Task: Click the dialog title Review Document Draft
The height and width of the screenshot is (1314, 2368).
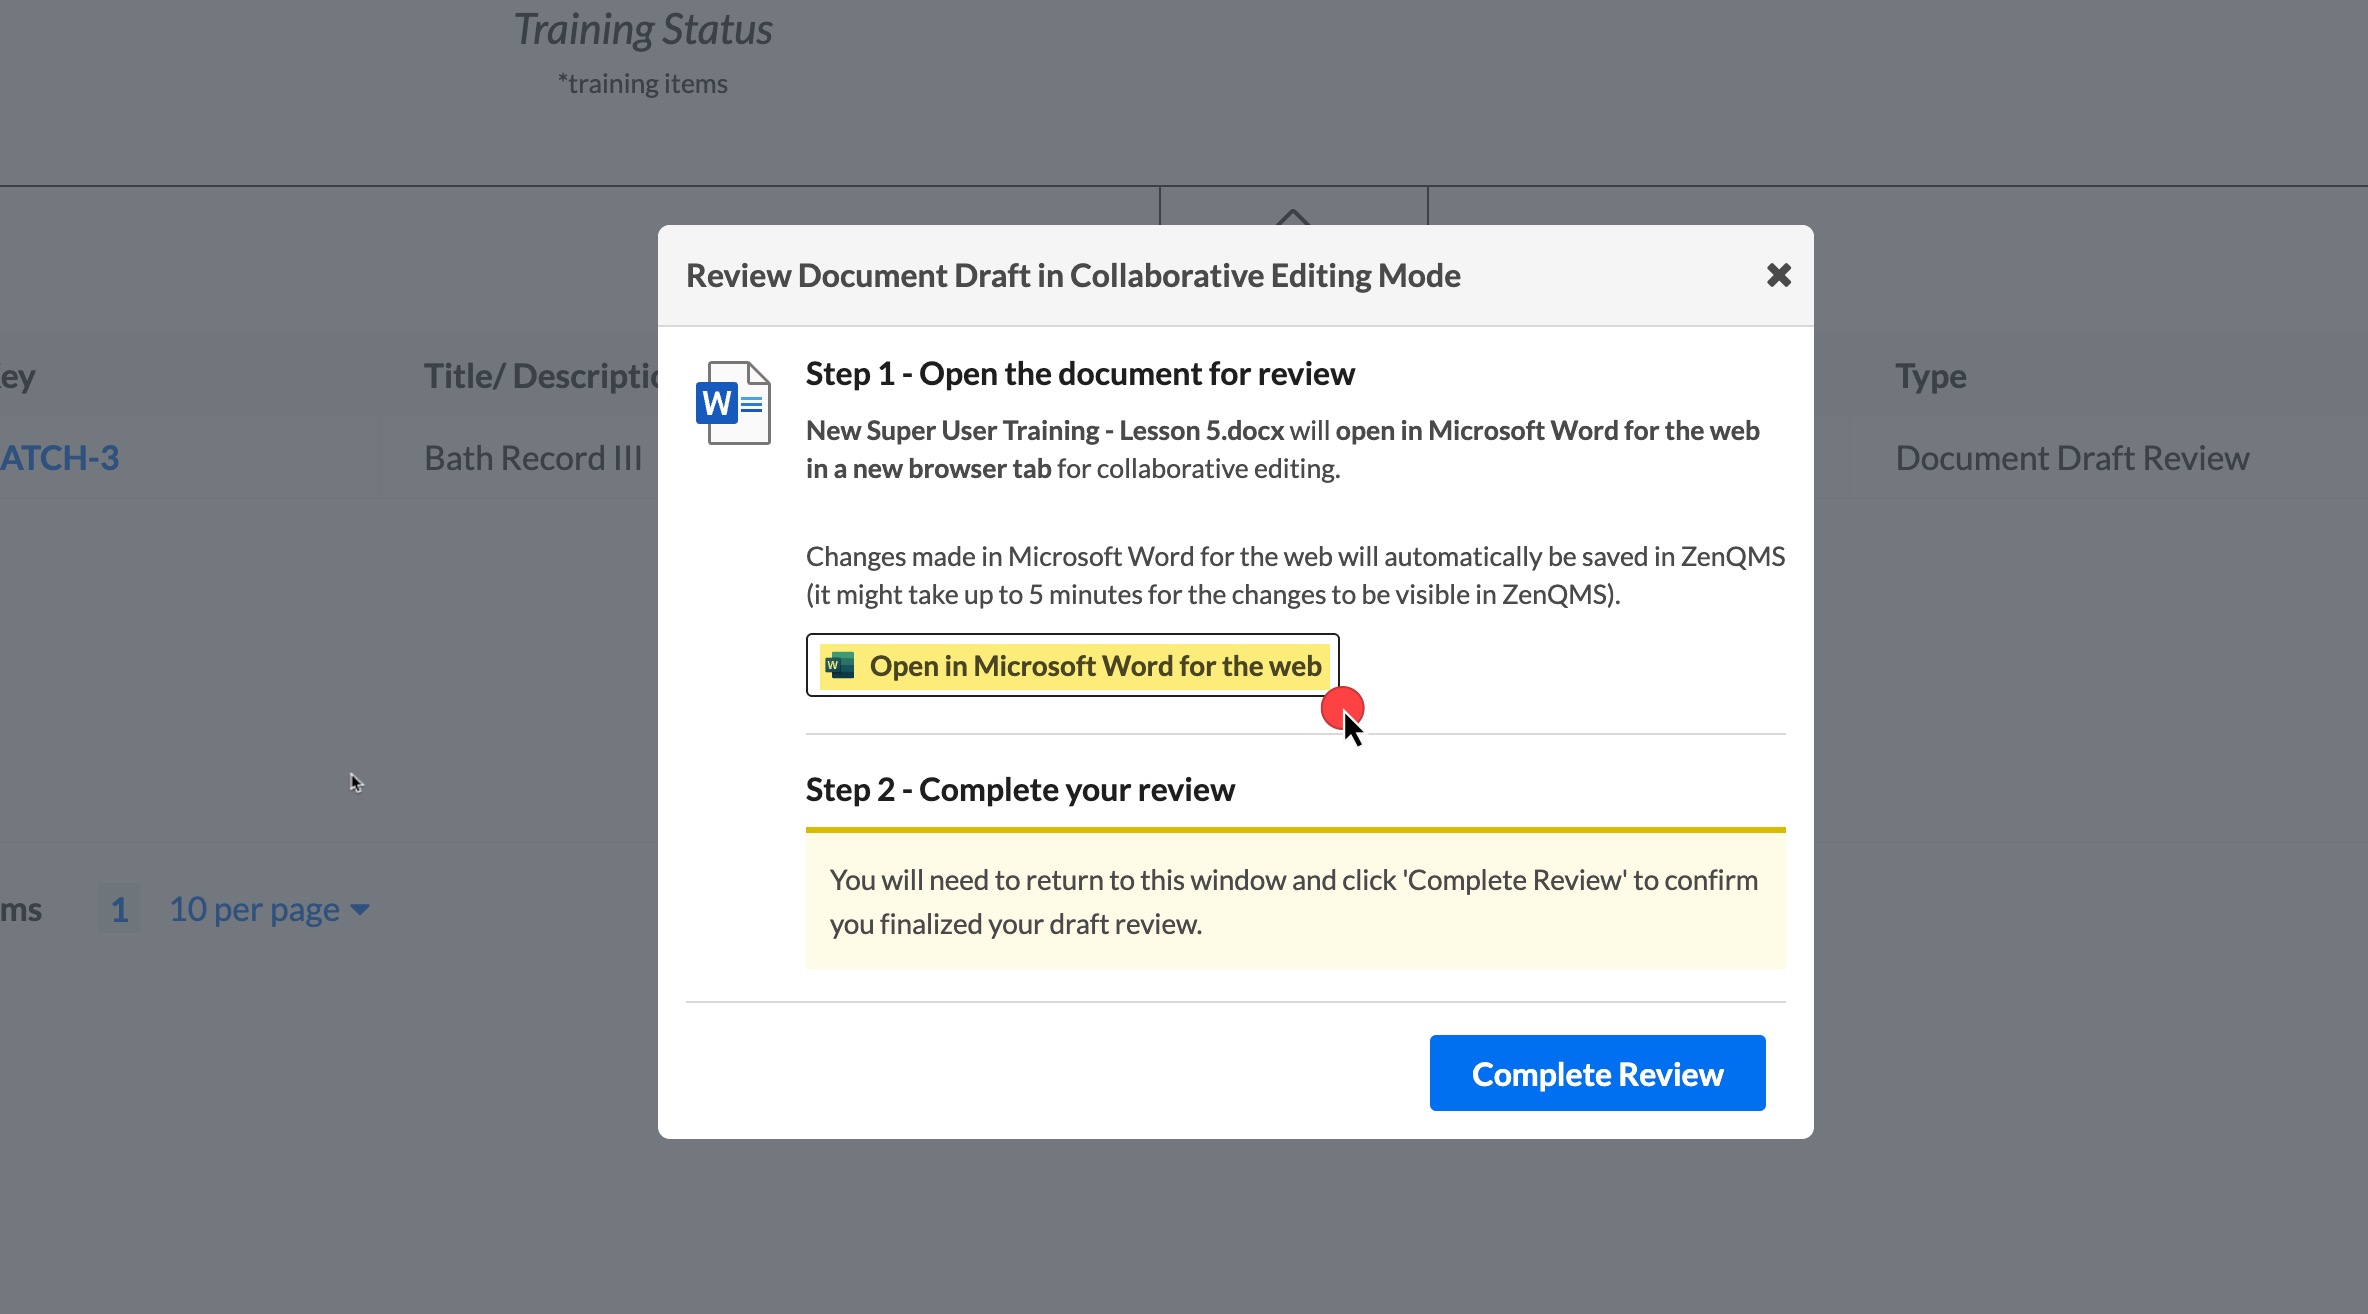Action: 1072,275
